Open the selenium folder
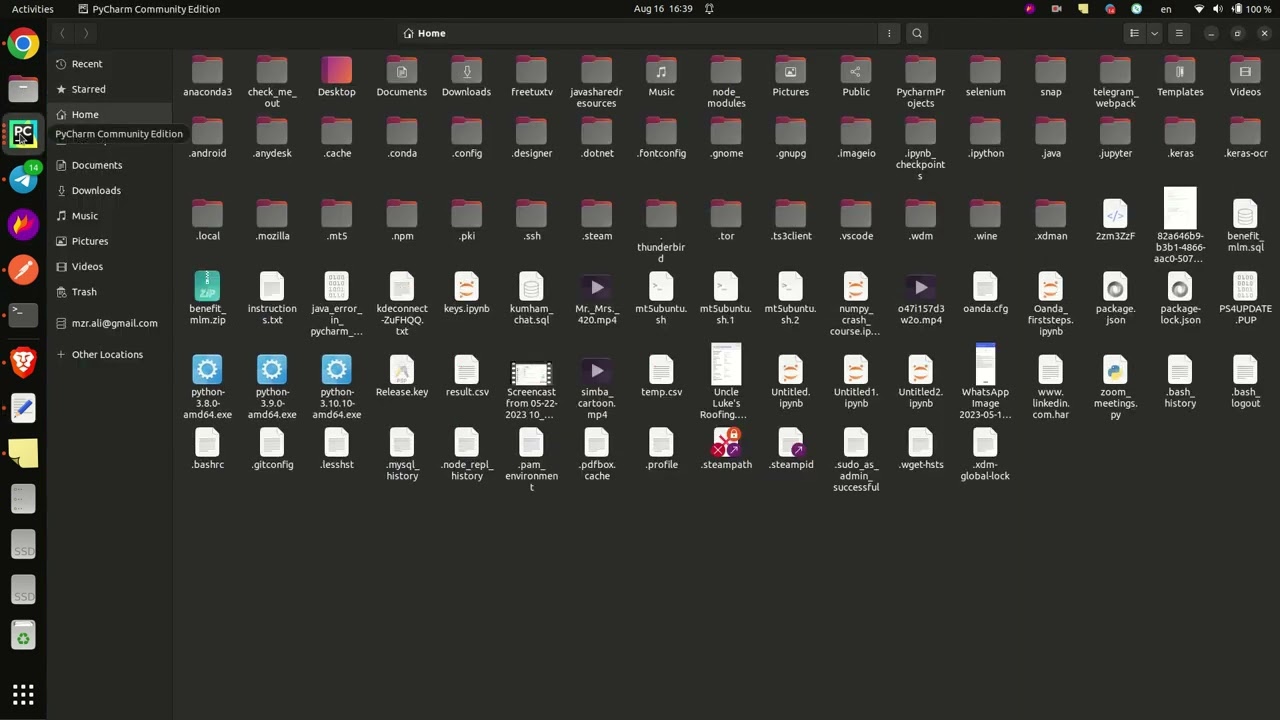The height and width of the screenshot is (720, 1280). [x=986, y=77]
